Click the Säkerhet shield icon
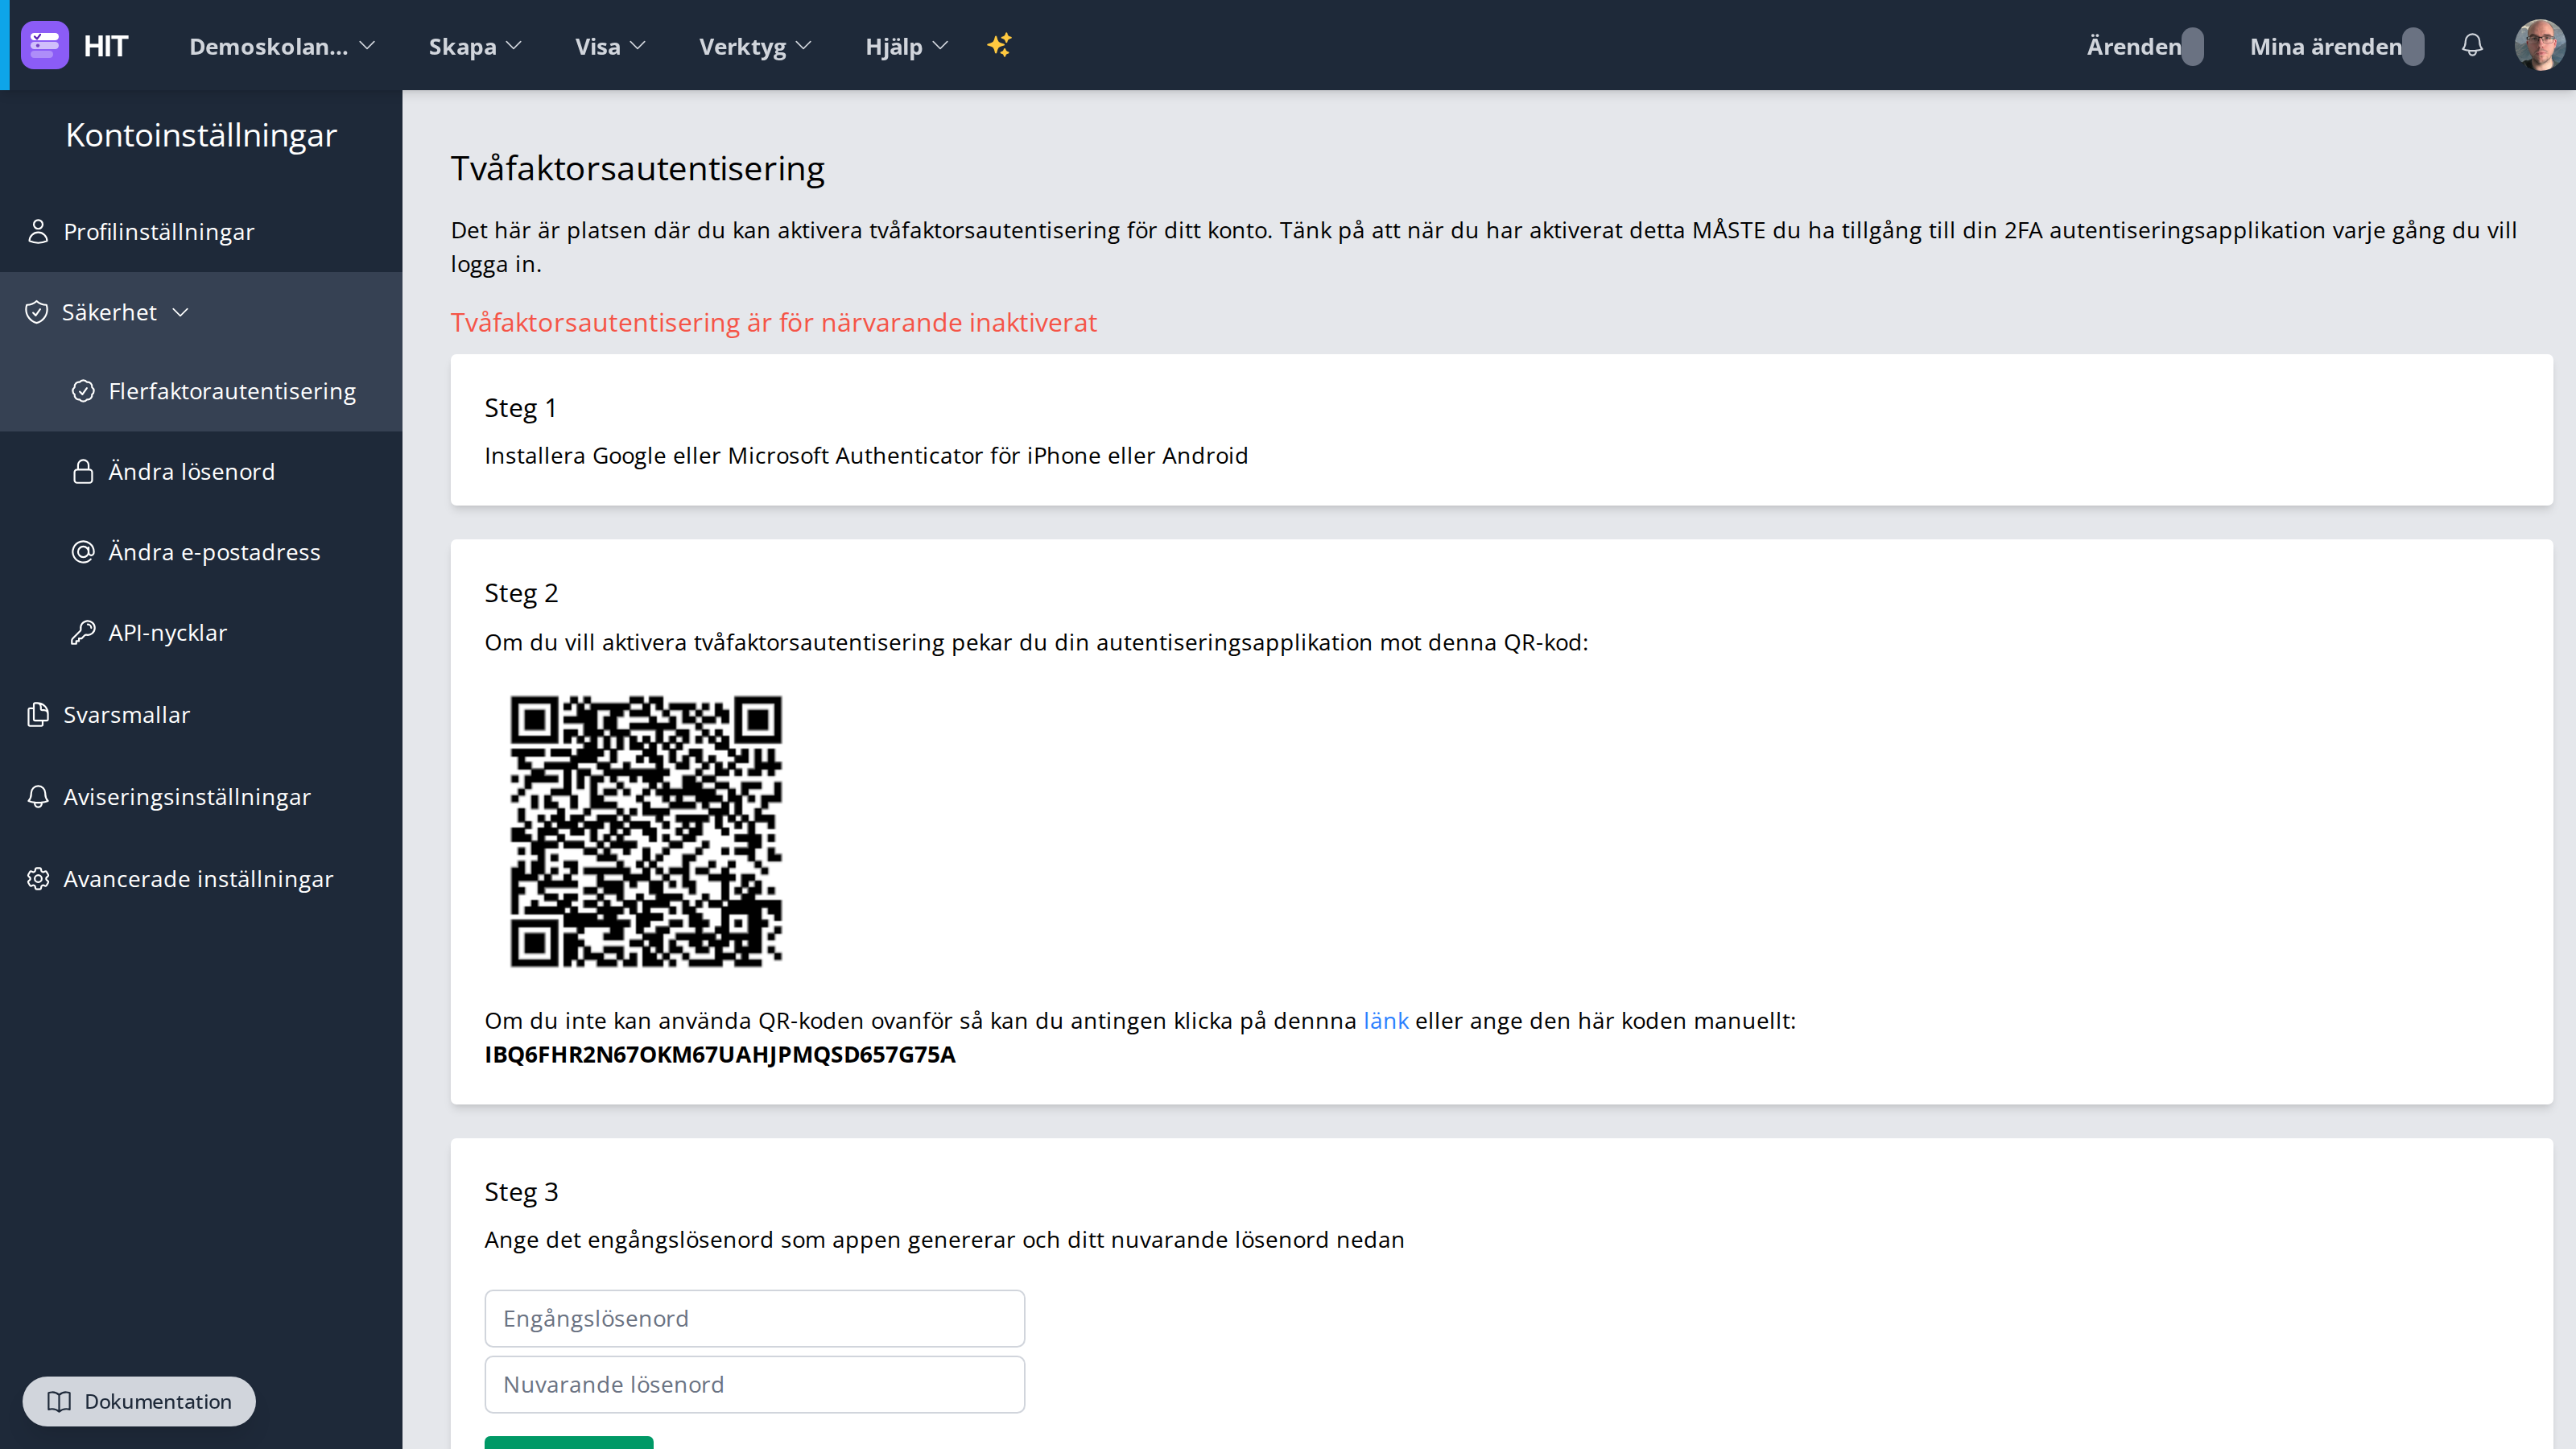The width and height of the screenshot is (2576, 1449). click(x=37, y=312)
